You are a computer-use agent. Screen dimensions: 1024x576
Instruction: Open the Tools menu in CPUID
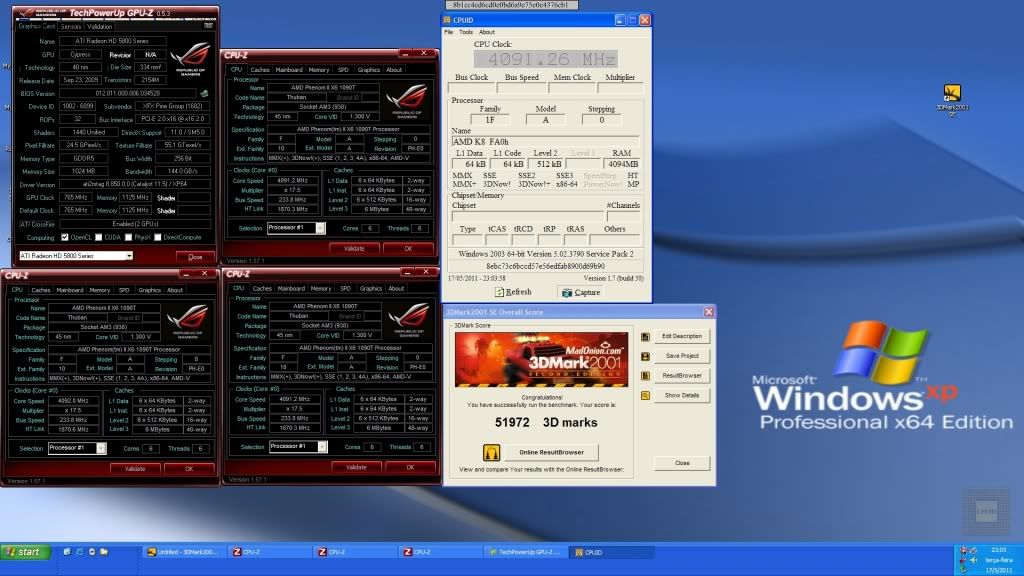pos(466,32)
